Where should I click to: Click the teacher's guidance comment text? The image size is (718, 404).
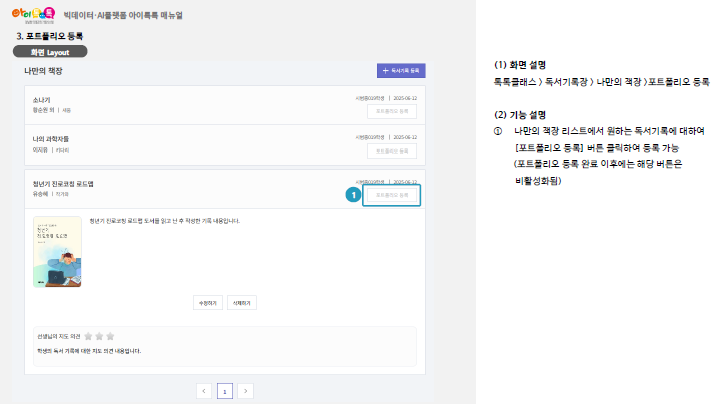point(86,351)
